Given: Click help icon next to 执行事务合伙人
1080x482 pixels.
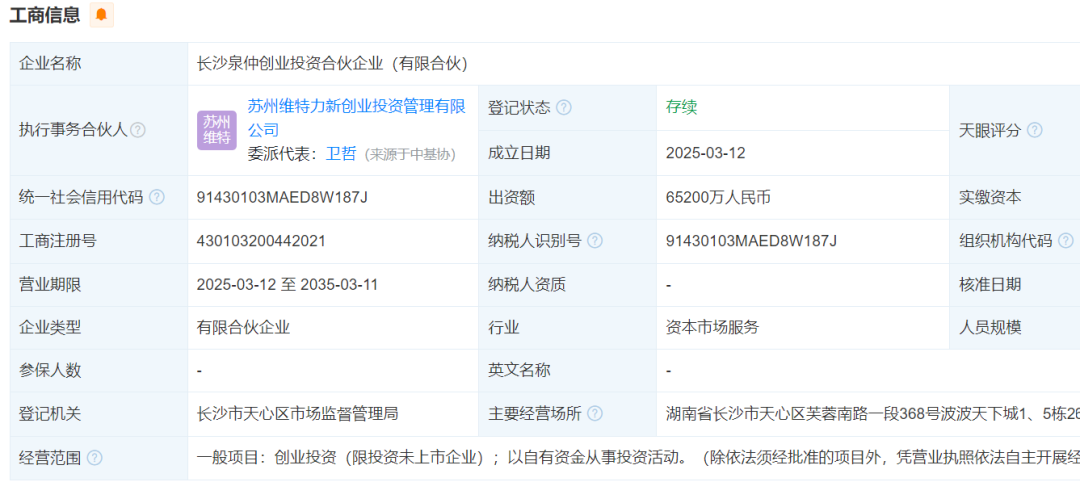Looking at the screenshot, I should pyautogui.click(x=138, y=130).
